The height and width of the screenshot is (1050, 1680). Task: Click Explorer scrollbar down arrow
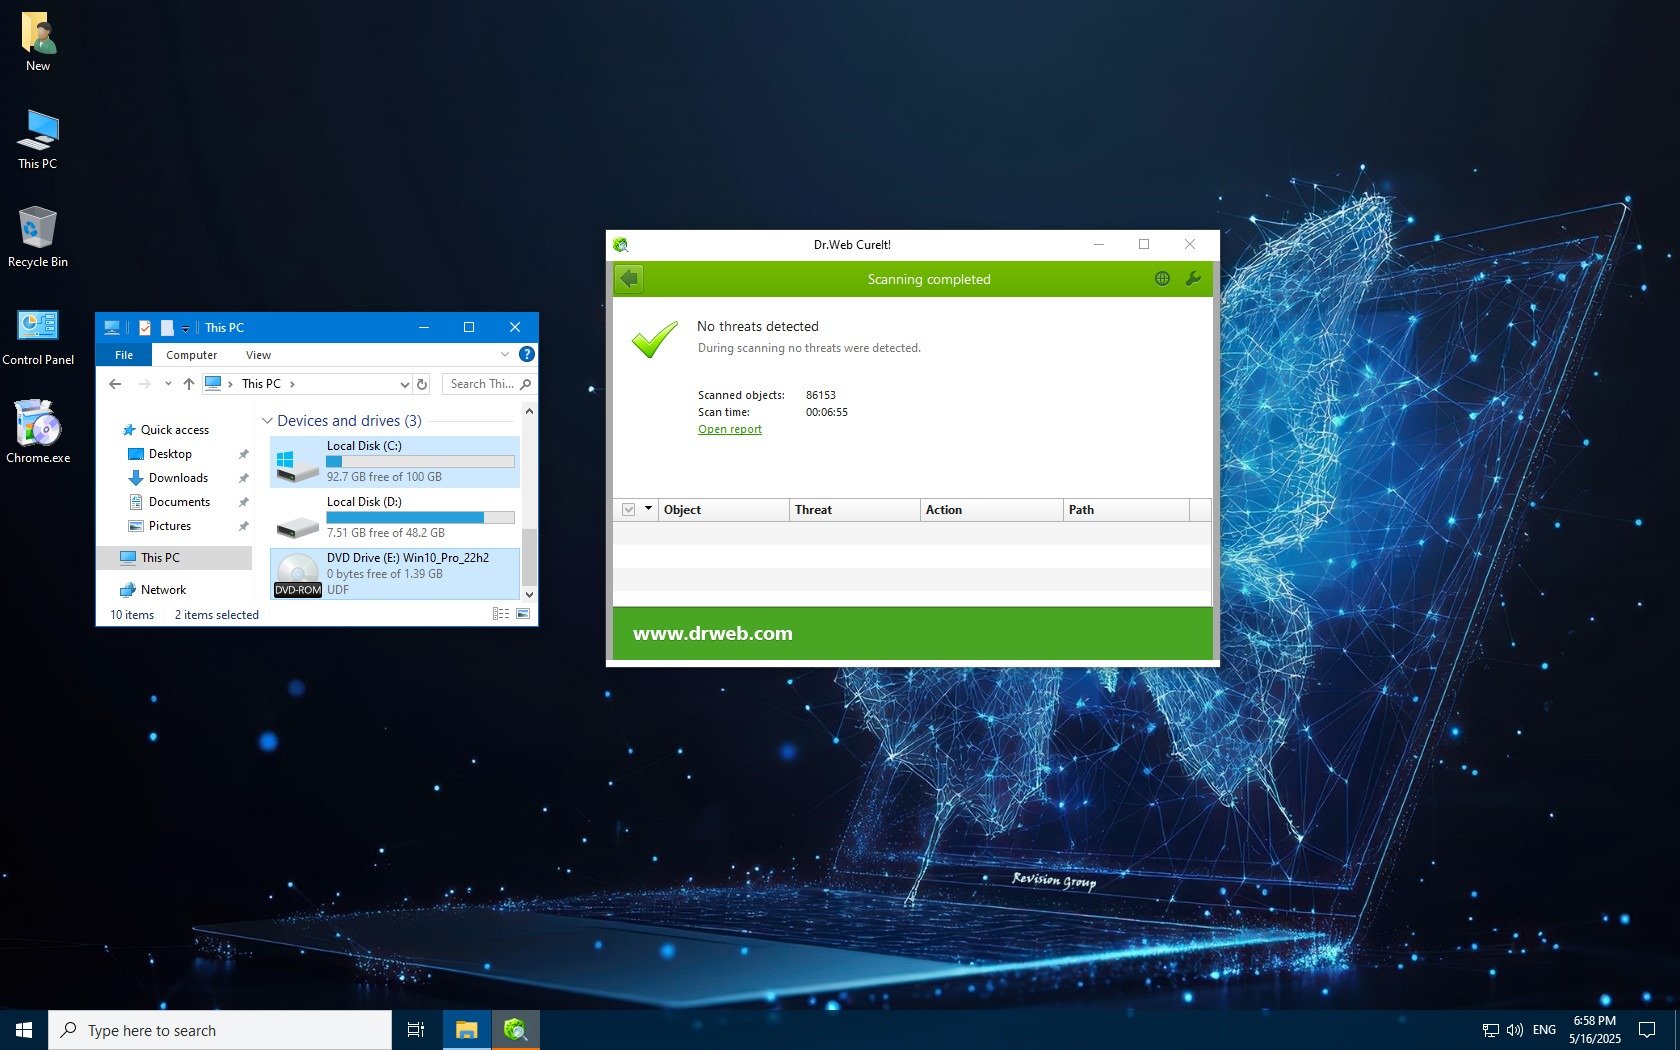pyautogui.click(x=529, y=595)
